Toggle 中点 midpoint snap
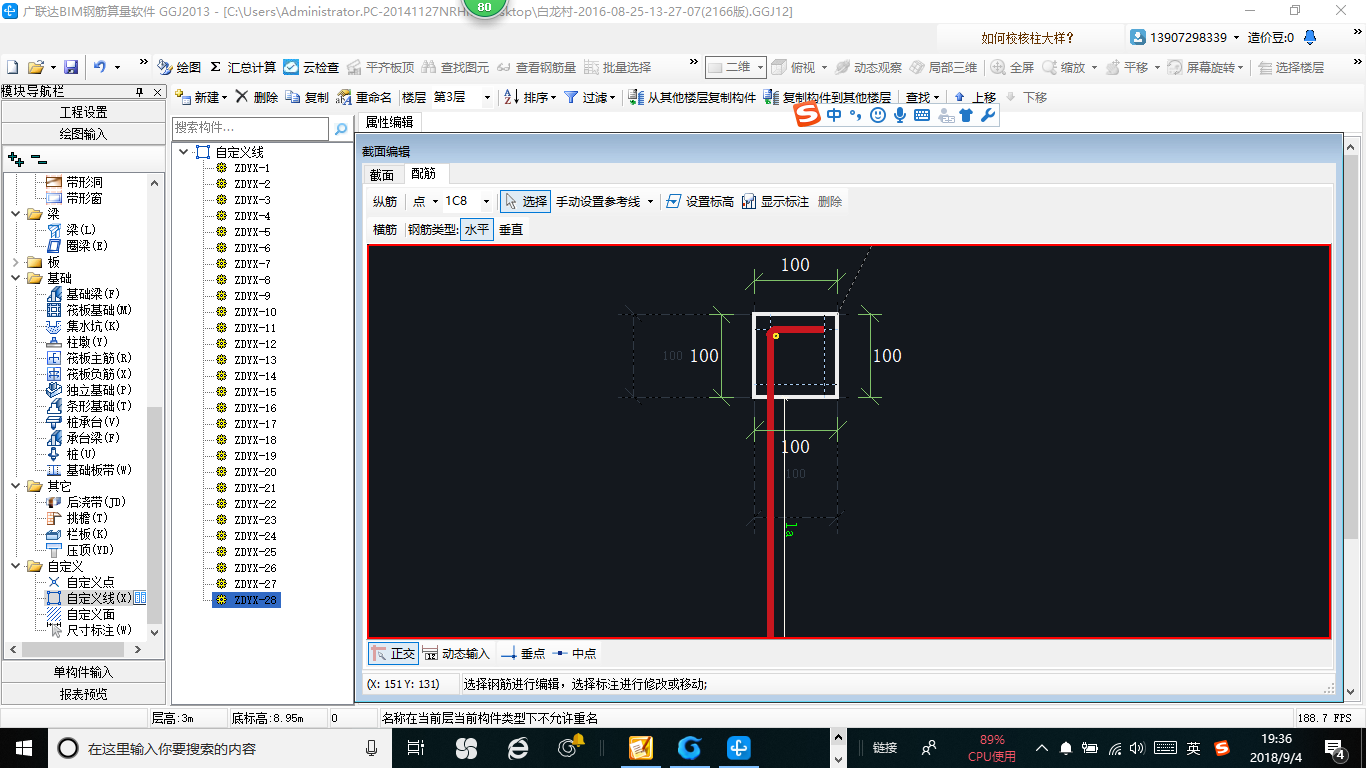 575,653
